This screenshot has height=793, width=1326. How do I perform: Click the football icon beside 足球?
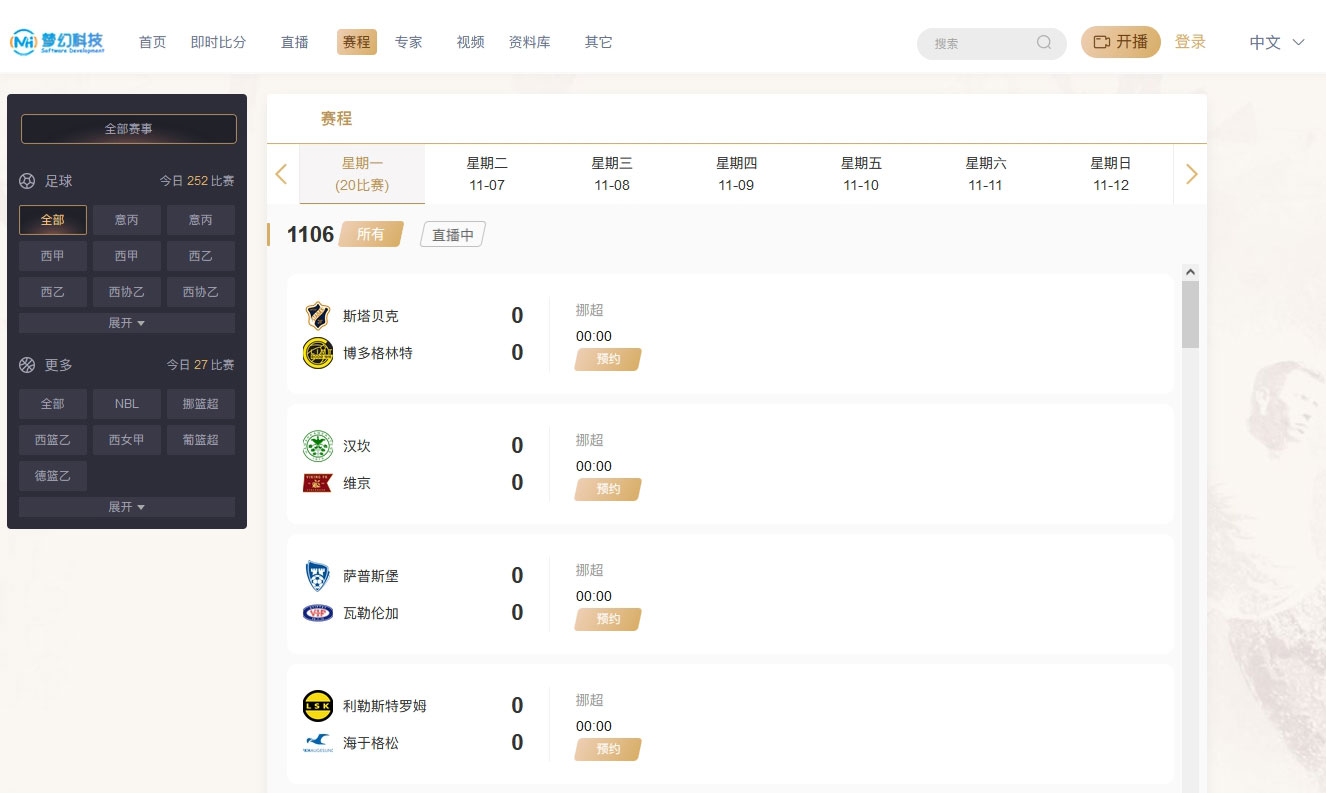click(x=27, y=181)
